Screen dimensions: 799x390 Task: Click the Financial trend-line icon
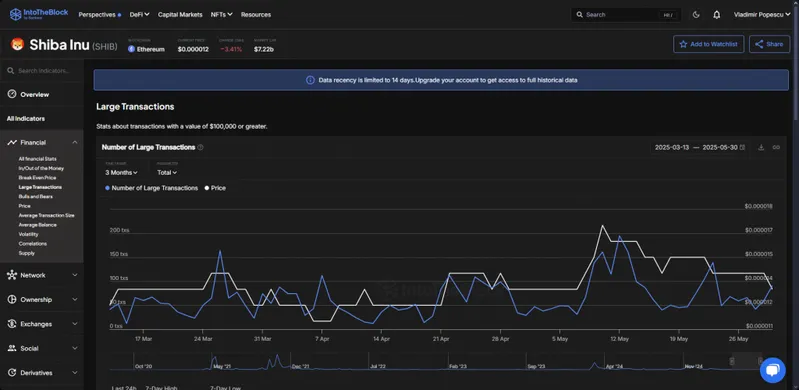click(12, 143)
